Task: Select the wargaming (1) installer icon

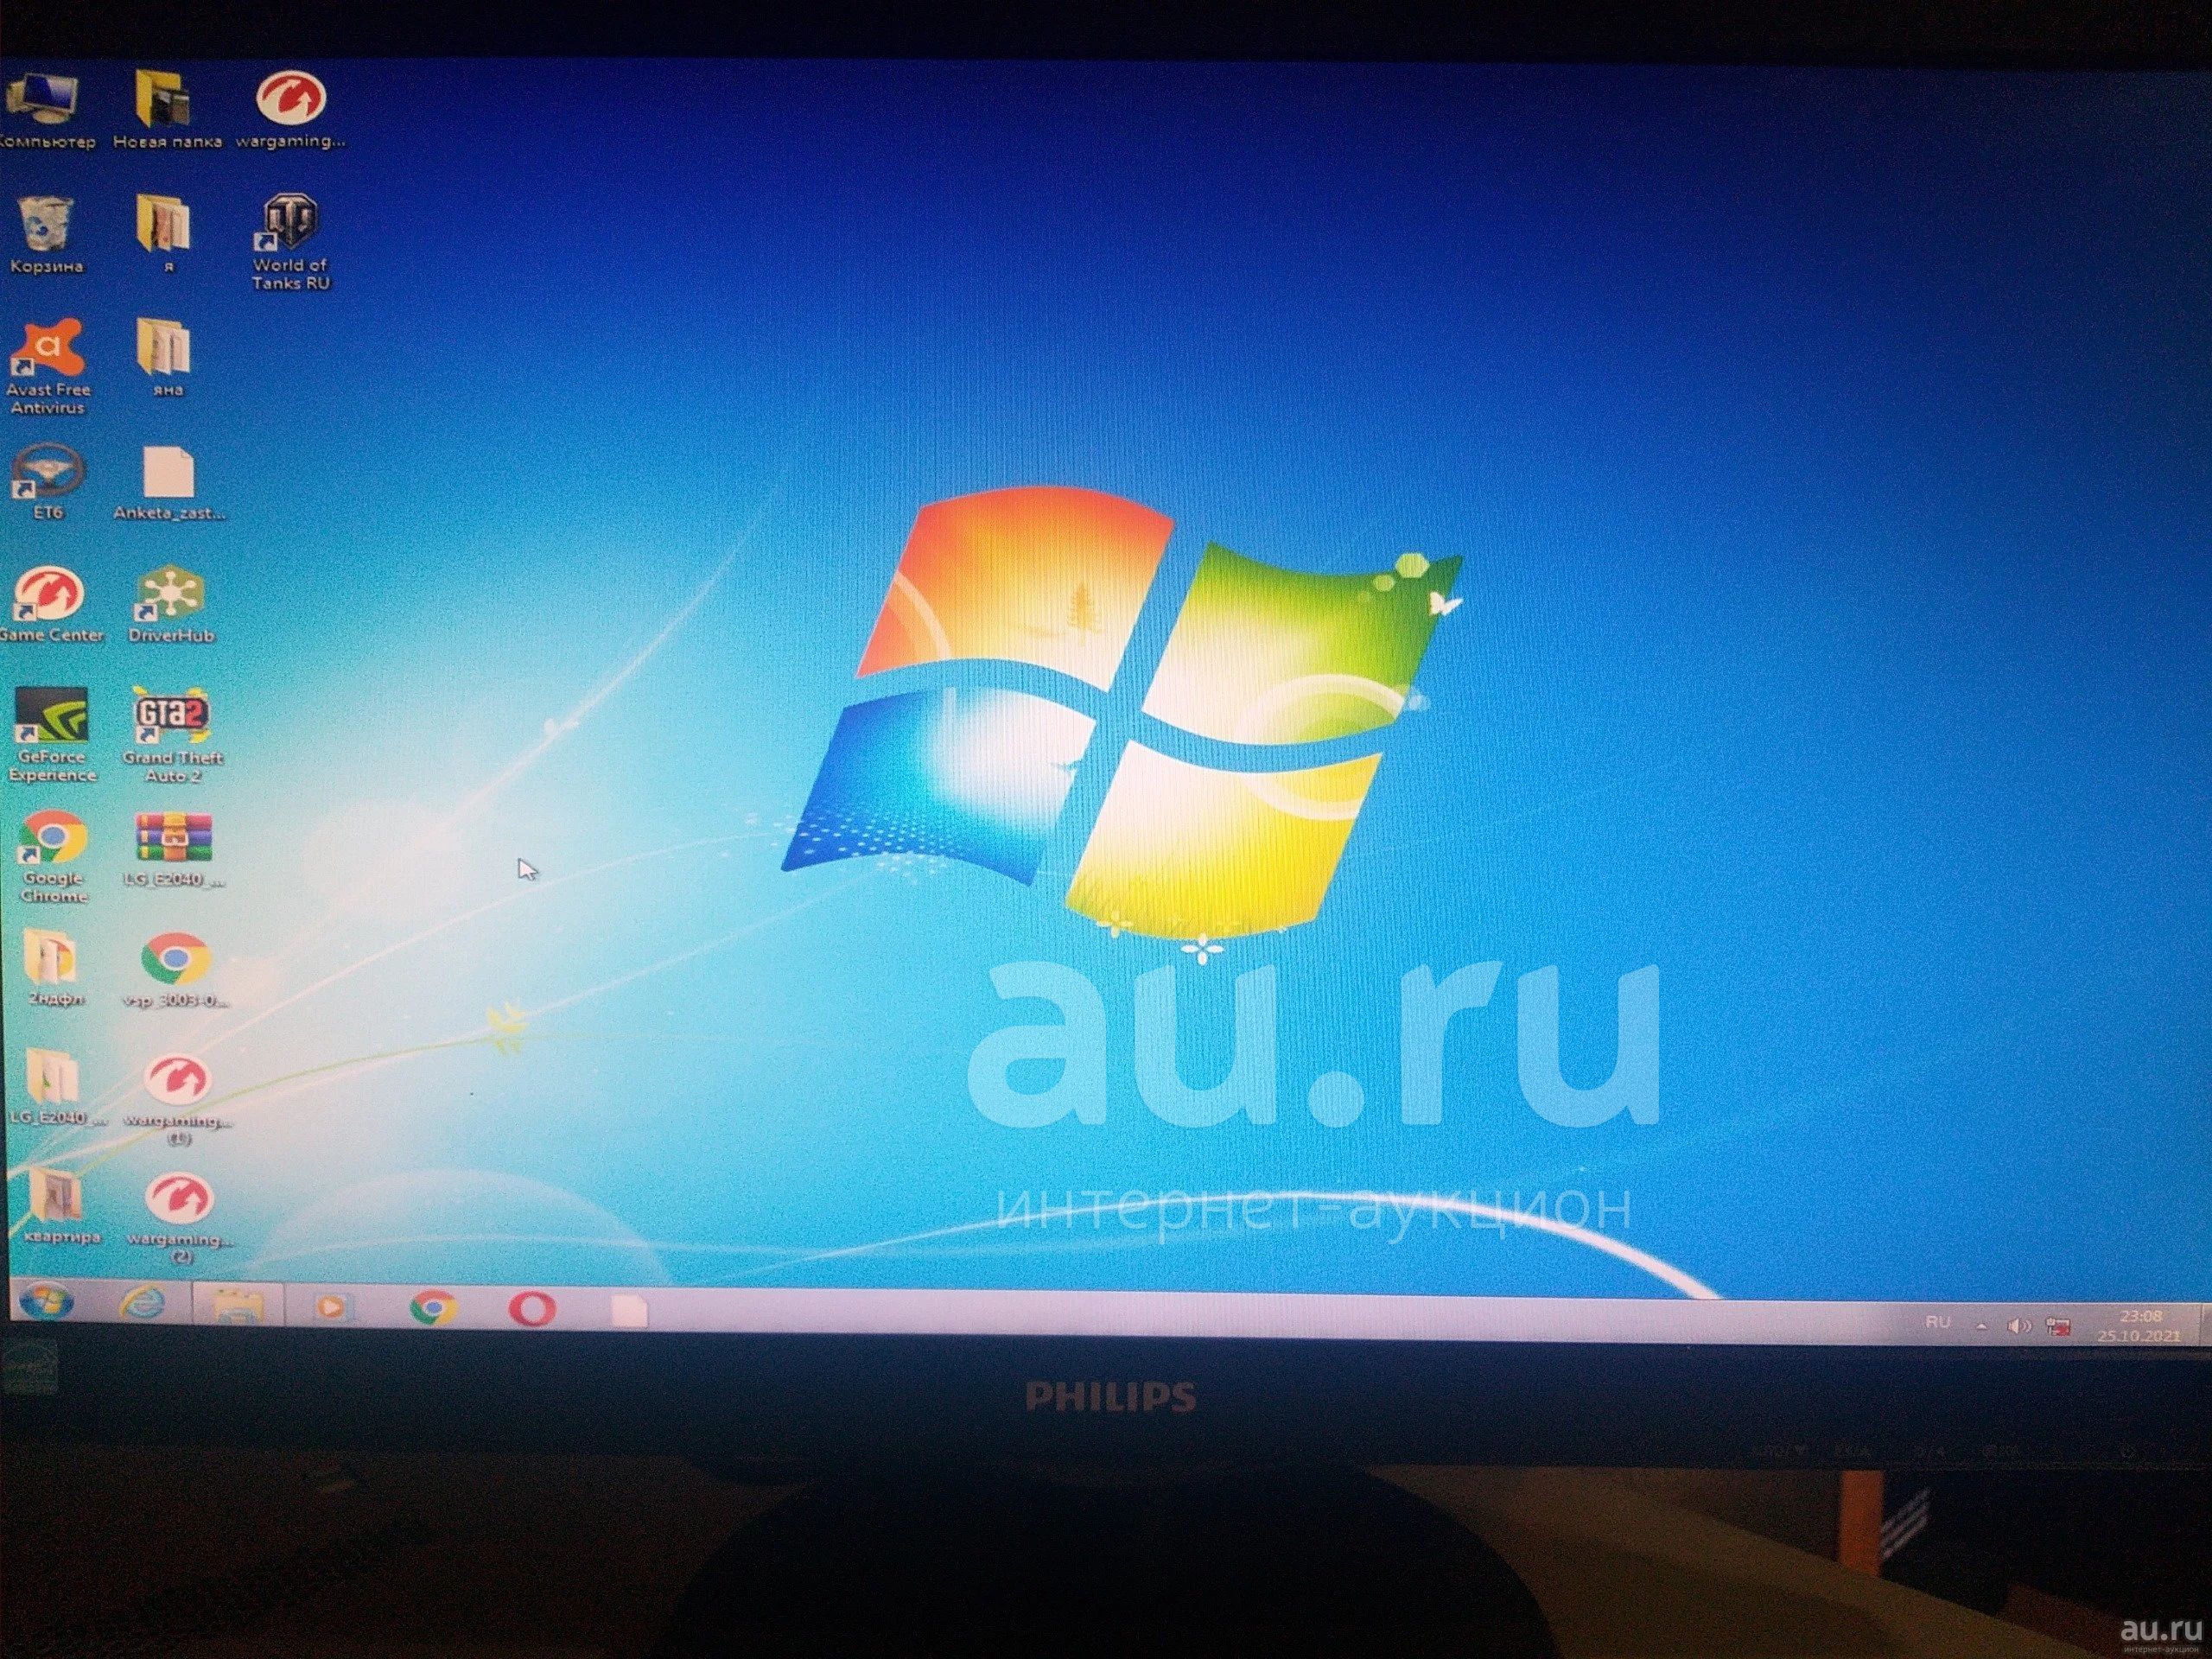Action: (x=178, y=1098)
